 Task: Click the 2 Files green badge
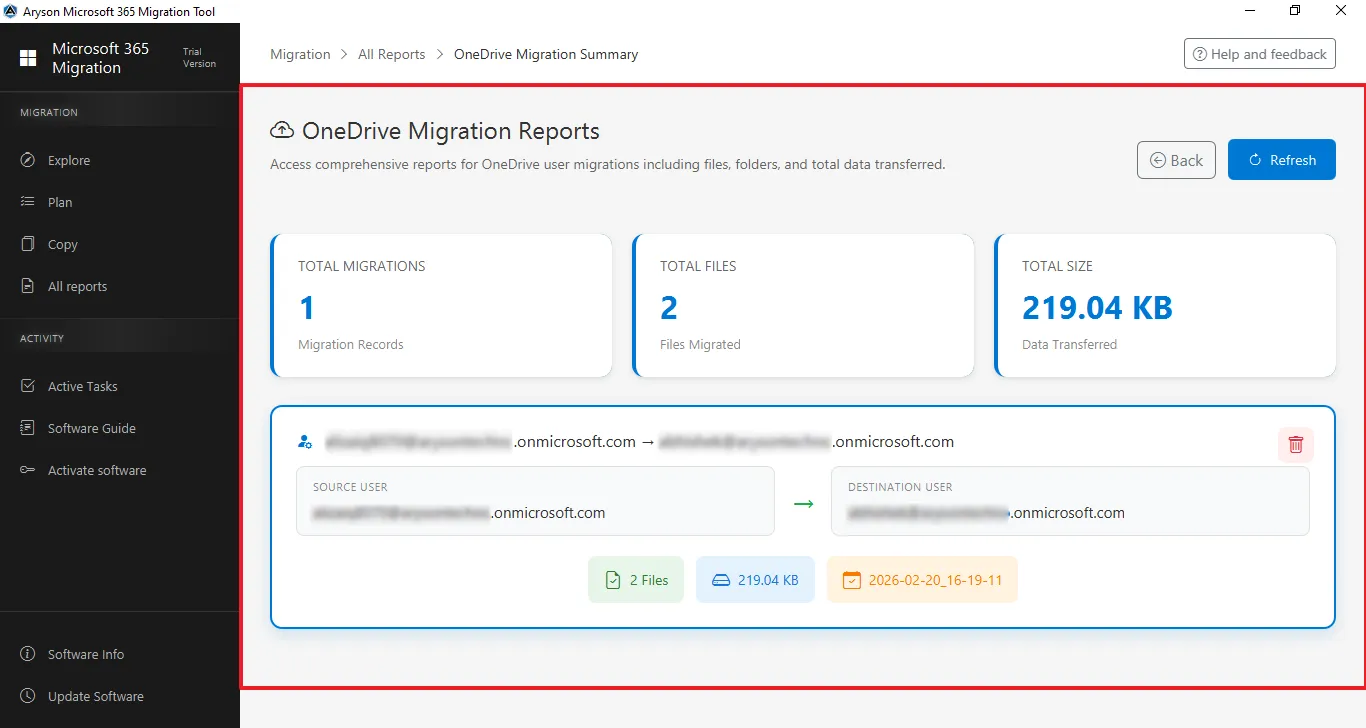click(x=636, y=580)
